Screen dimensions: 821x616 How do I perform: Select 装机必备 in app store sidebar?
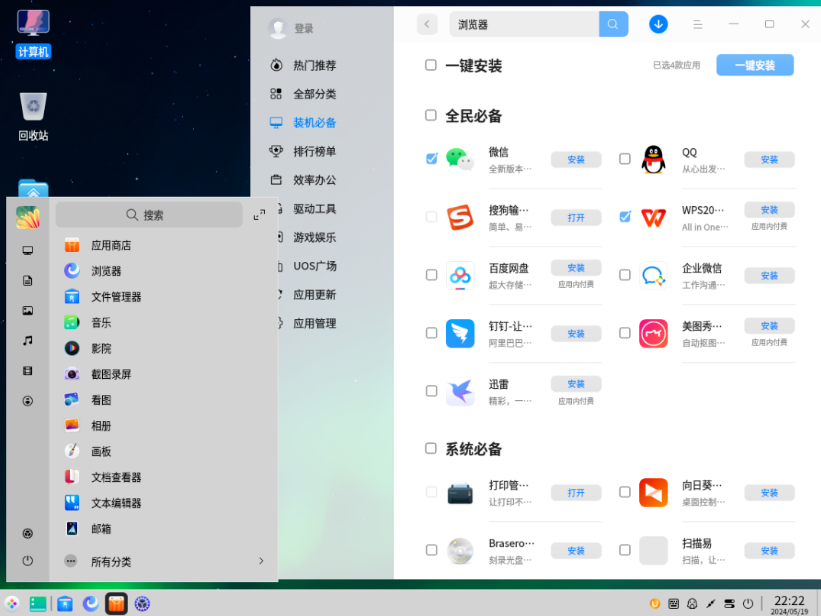pyautogui.click(x=315, y=123)
